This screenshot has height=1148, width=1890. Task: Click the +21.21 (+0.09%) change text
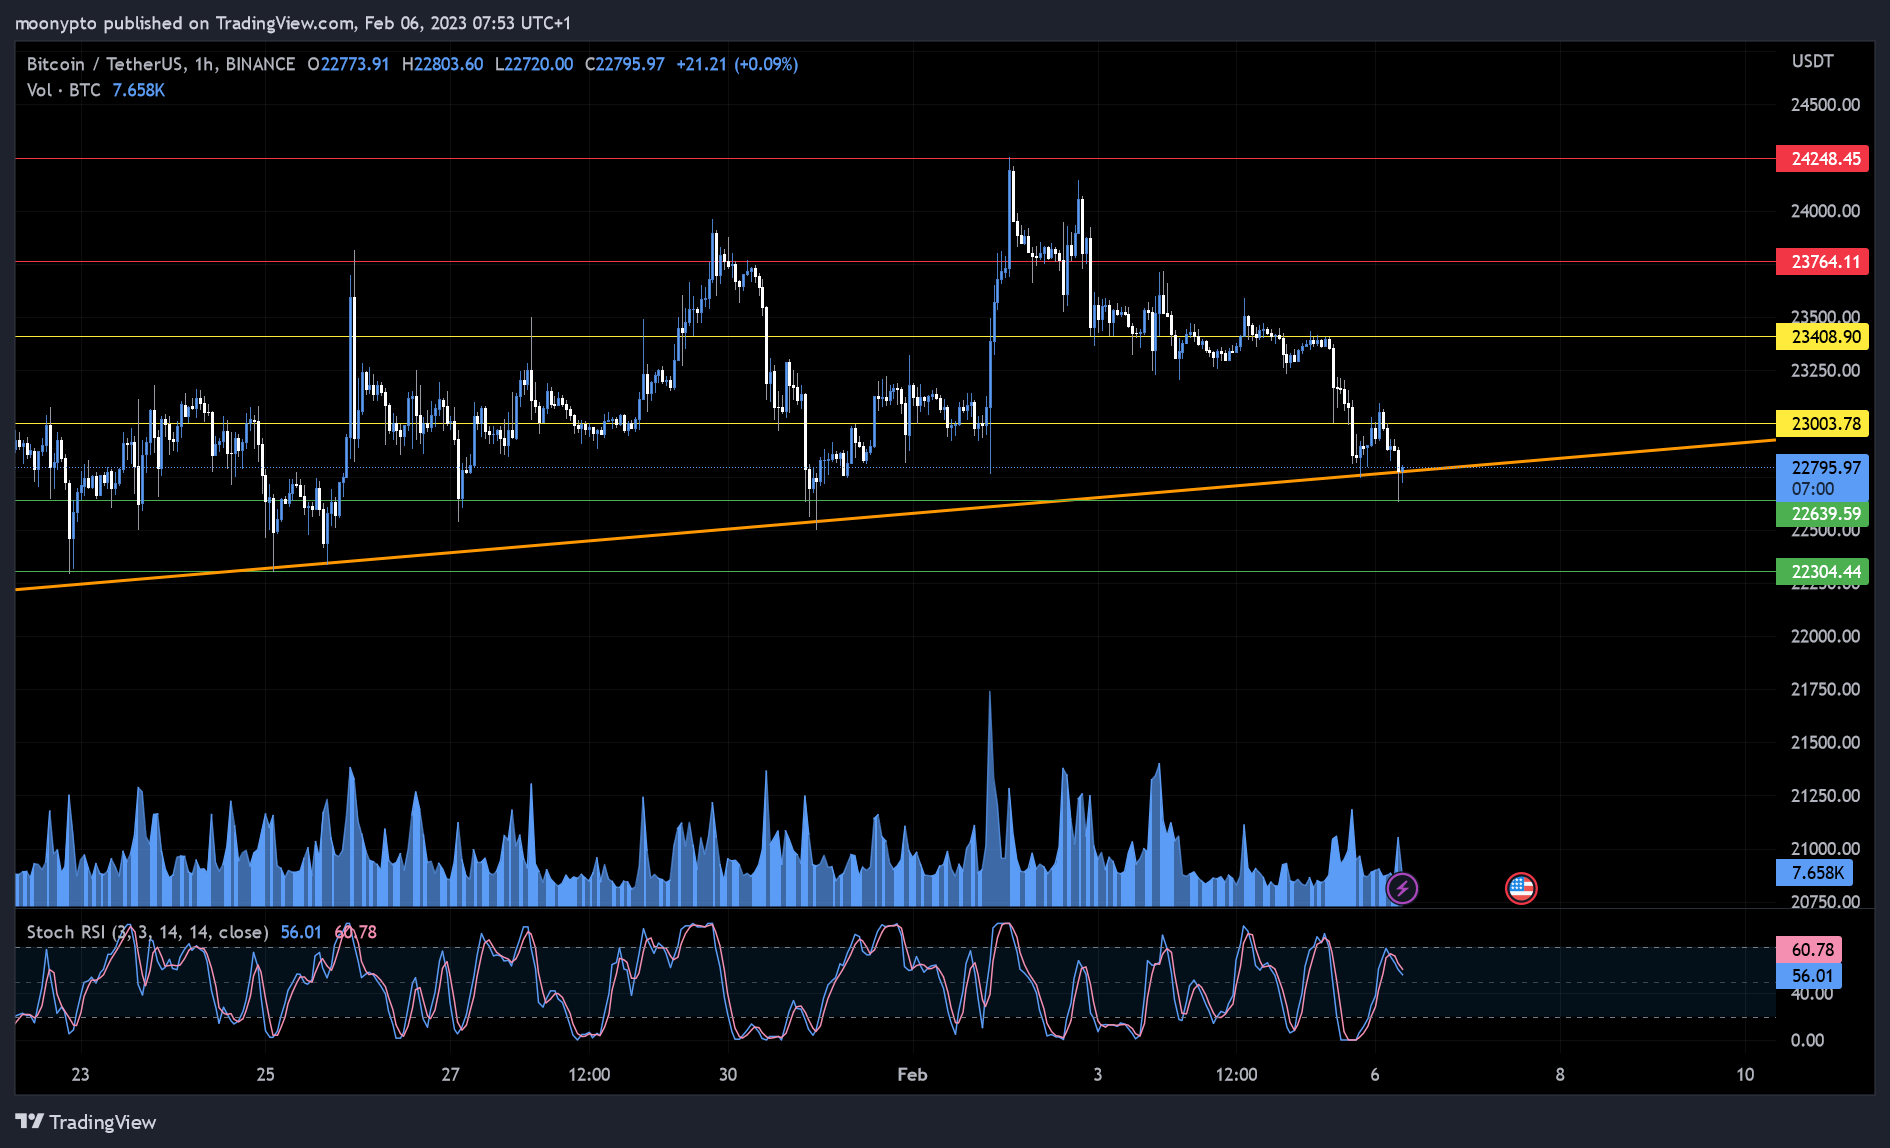pyautogui.click(x=737, y=64)
